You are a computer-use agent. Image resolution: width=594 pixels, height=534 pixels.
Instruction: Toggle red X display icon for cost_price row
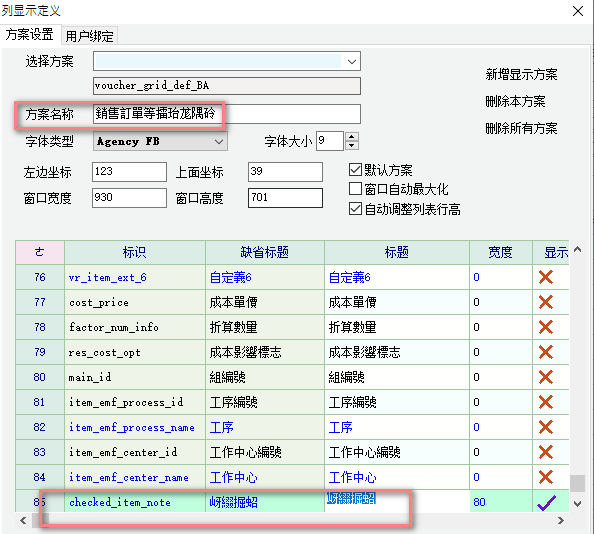(x=546, y=302)
